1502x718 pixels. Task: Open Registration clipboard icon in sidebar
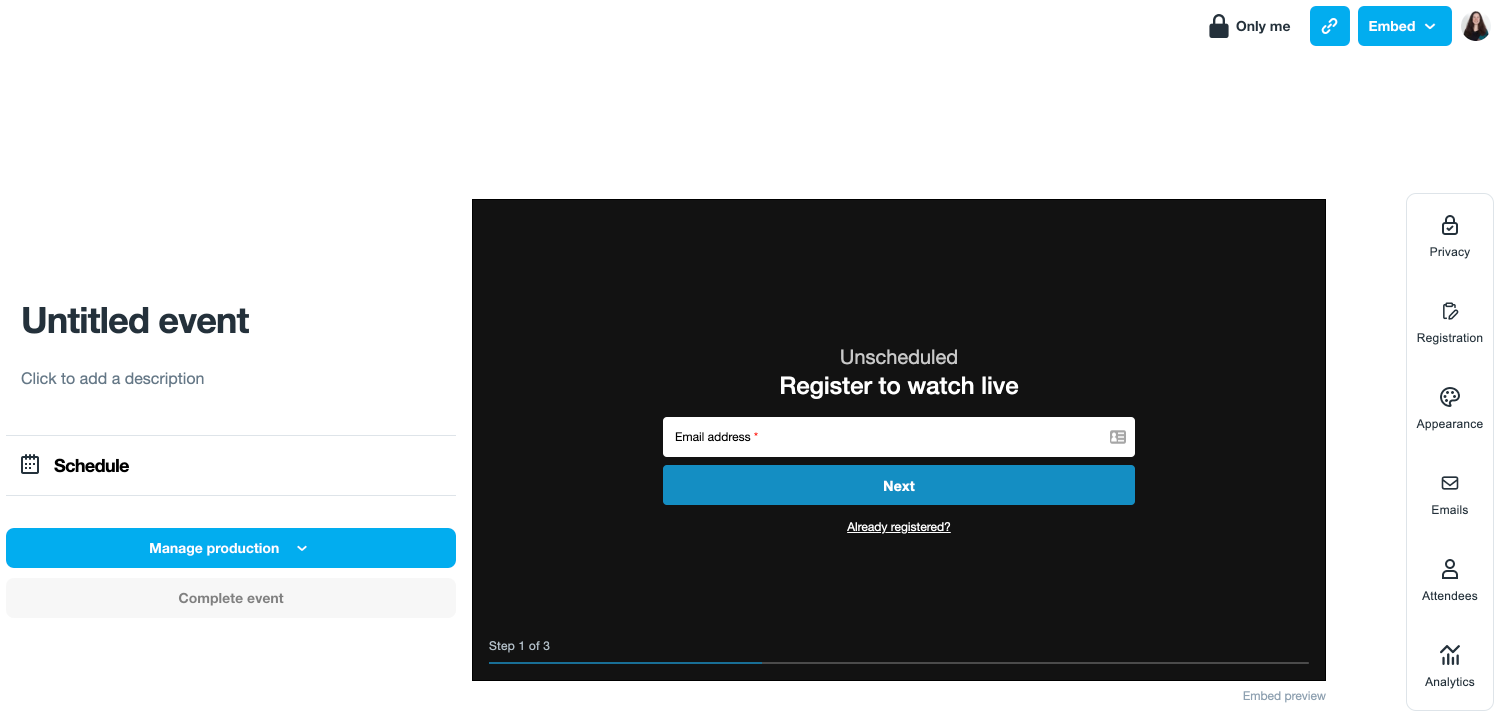tap(1449, 312)
